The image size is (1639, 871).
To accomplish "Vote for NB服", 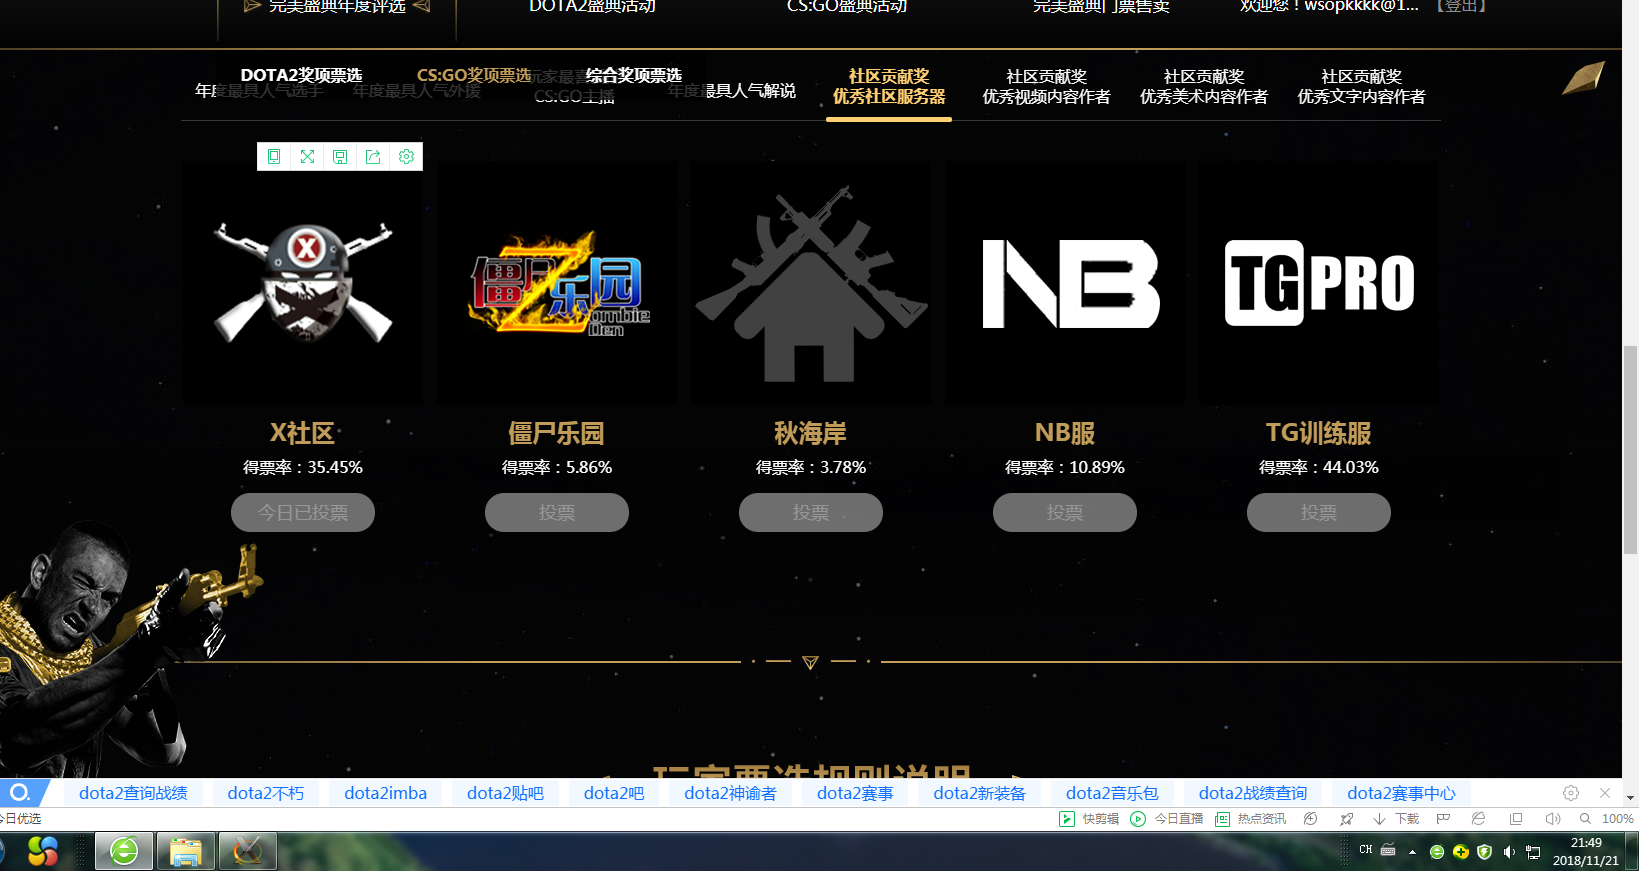I will pos(1065,512).
